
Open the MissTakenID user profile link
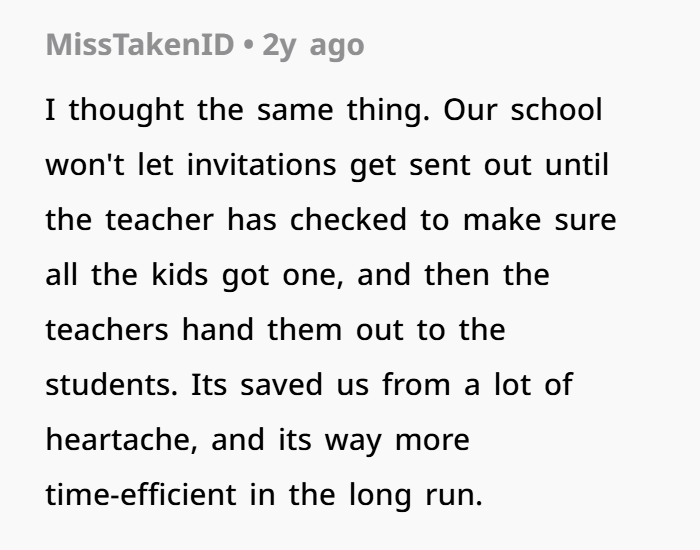click(140, 45)
